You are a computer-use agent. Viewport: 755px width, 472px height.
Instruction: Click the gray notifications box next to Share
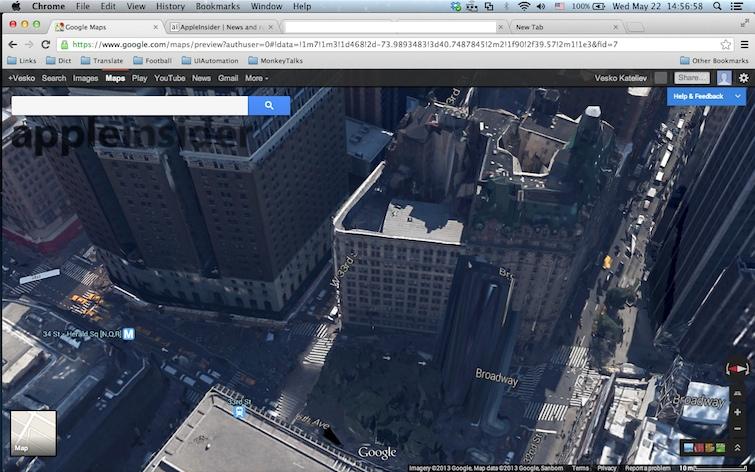click(661, 78)
